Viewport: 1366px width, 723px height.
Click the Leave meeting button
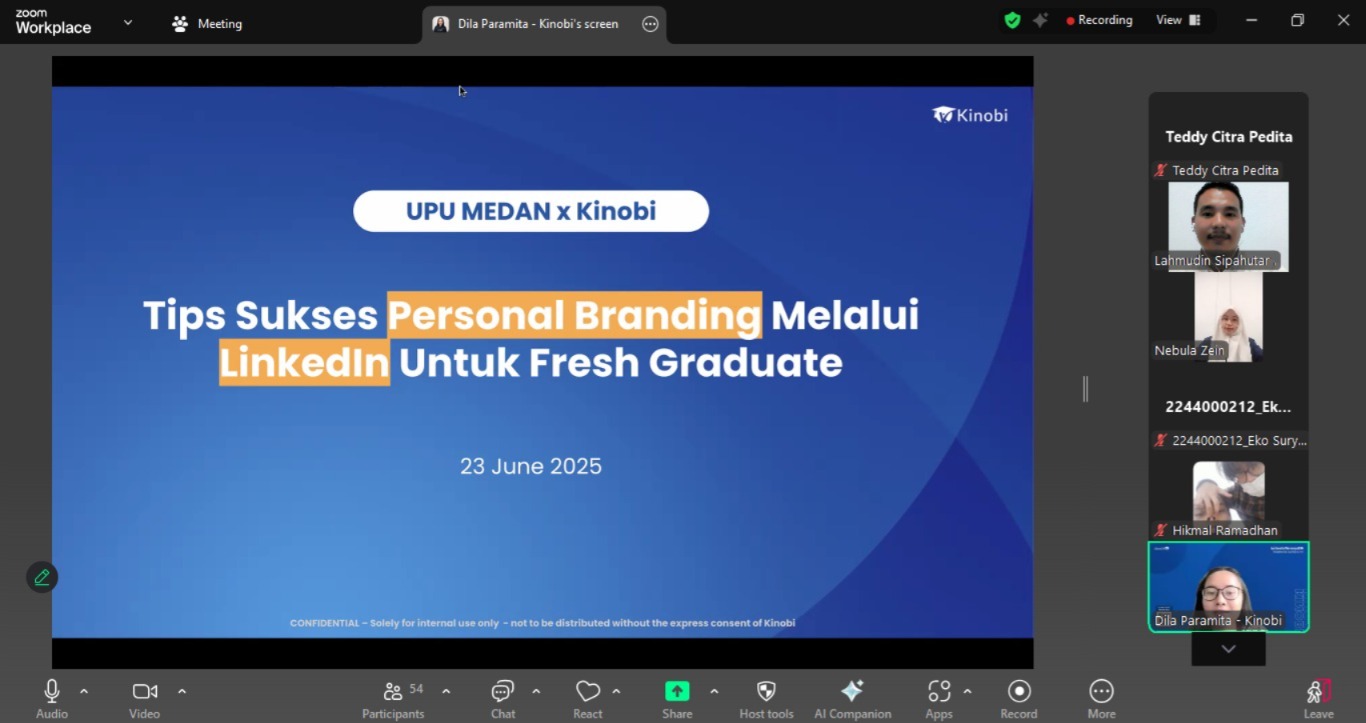click(x=1318, y=698)
